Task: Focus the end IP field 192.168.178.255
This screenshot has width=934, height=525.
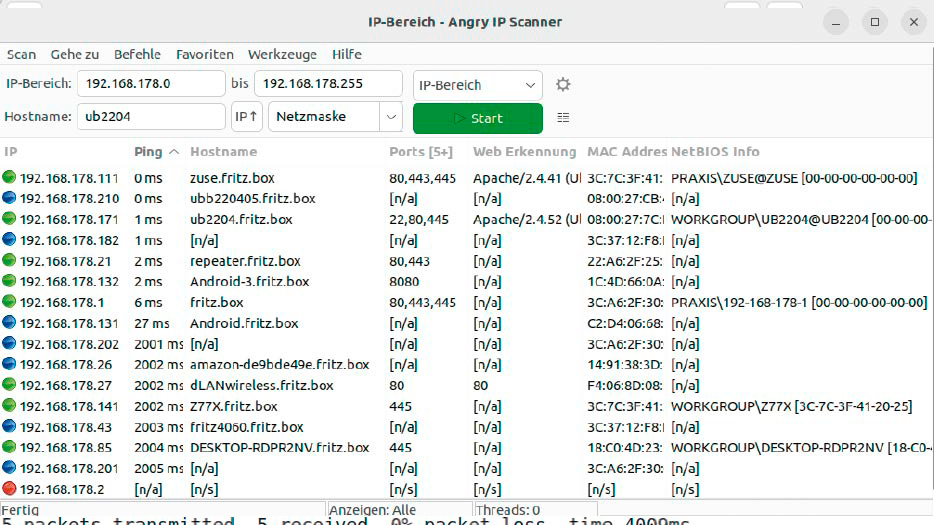Action: click(x=328, y=83)
